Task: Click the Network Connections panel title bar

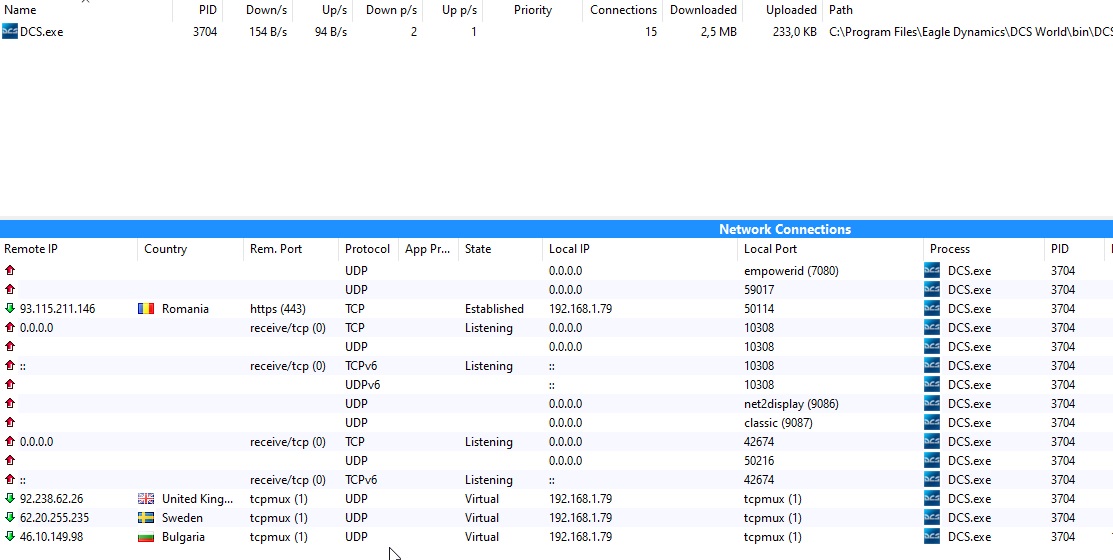Action: coord(556,229)
